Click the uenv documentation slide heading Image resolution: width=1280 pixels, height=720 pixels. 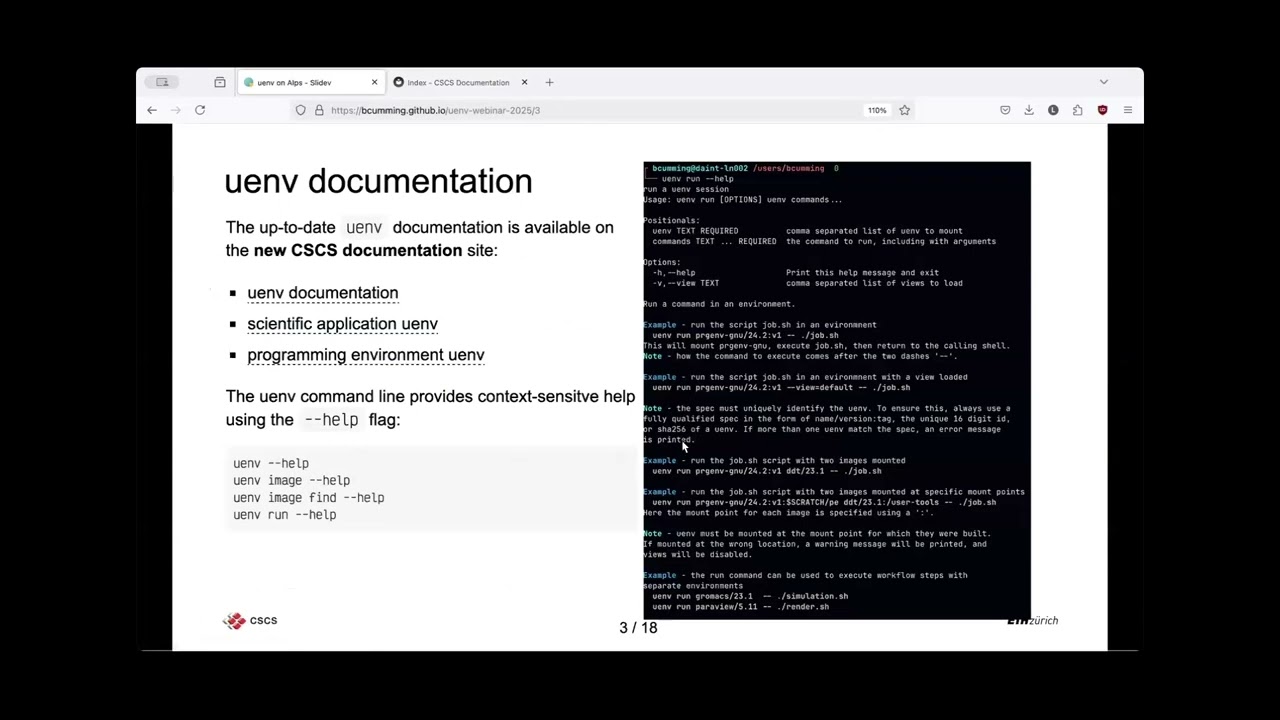[x=378, y=181]
